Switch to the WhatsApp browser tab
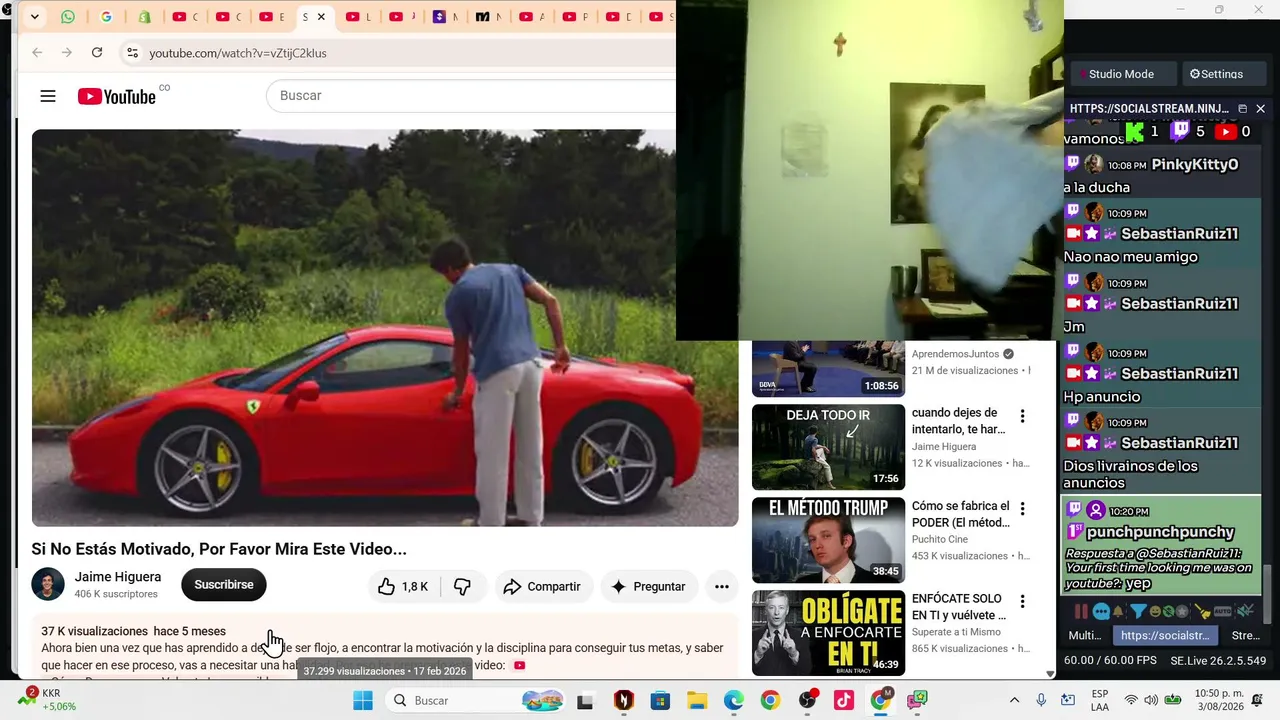The height and width of the screenshot is (720, 1280). tap(68, 17)
